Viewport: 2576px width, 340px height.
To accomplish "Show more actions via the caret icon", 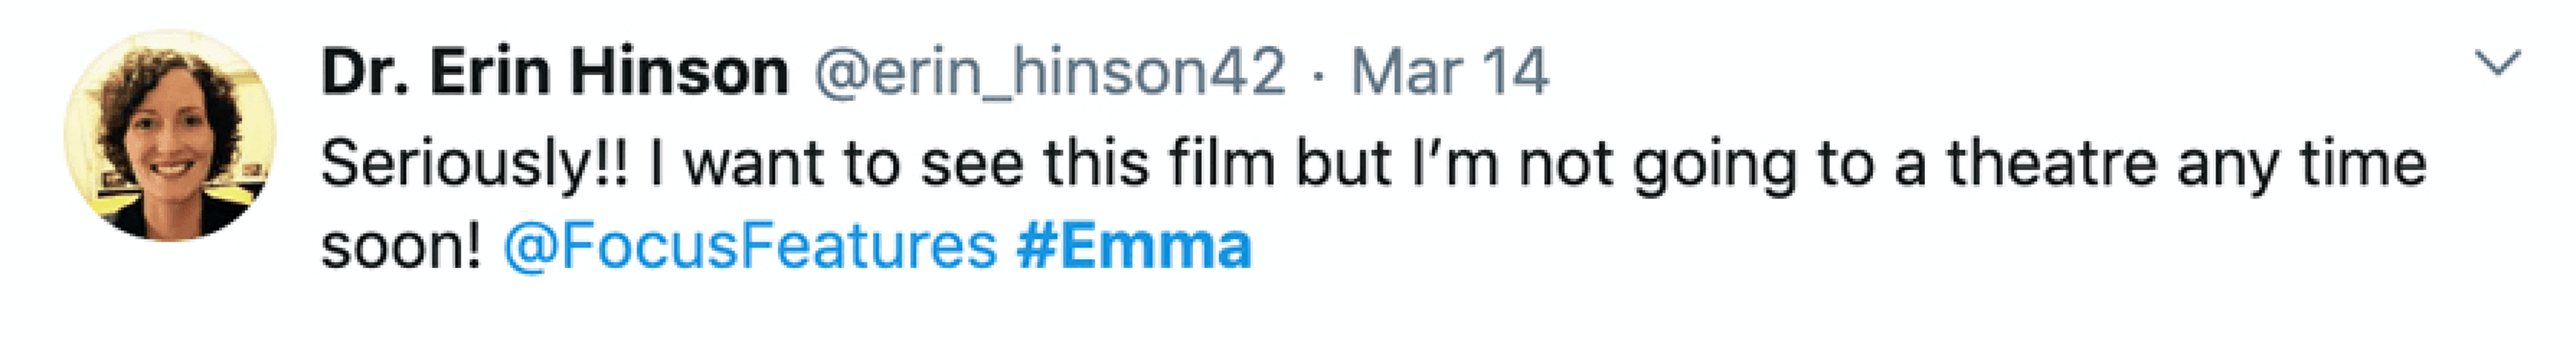I will click(x=2497, y=65).
